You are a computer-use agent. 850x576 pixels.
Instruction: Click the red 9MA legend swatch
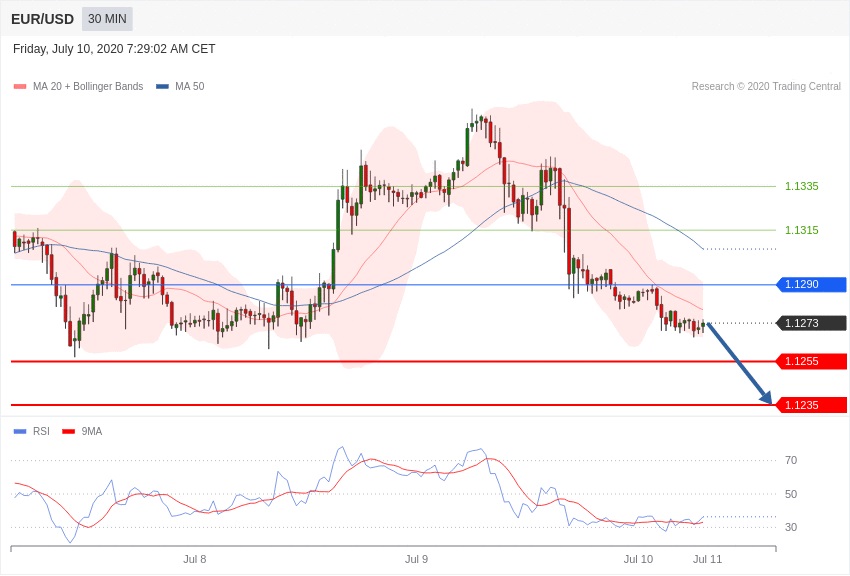pos(68,432)
